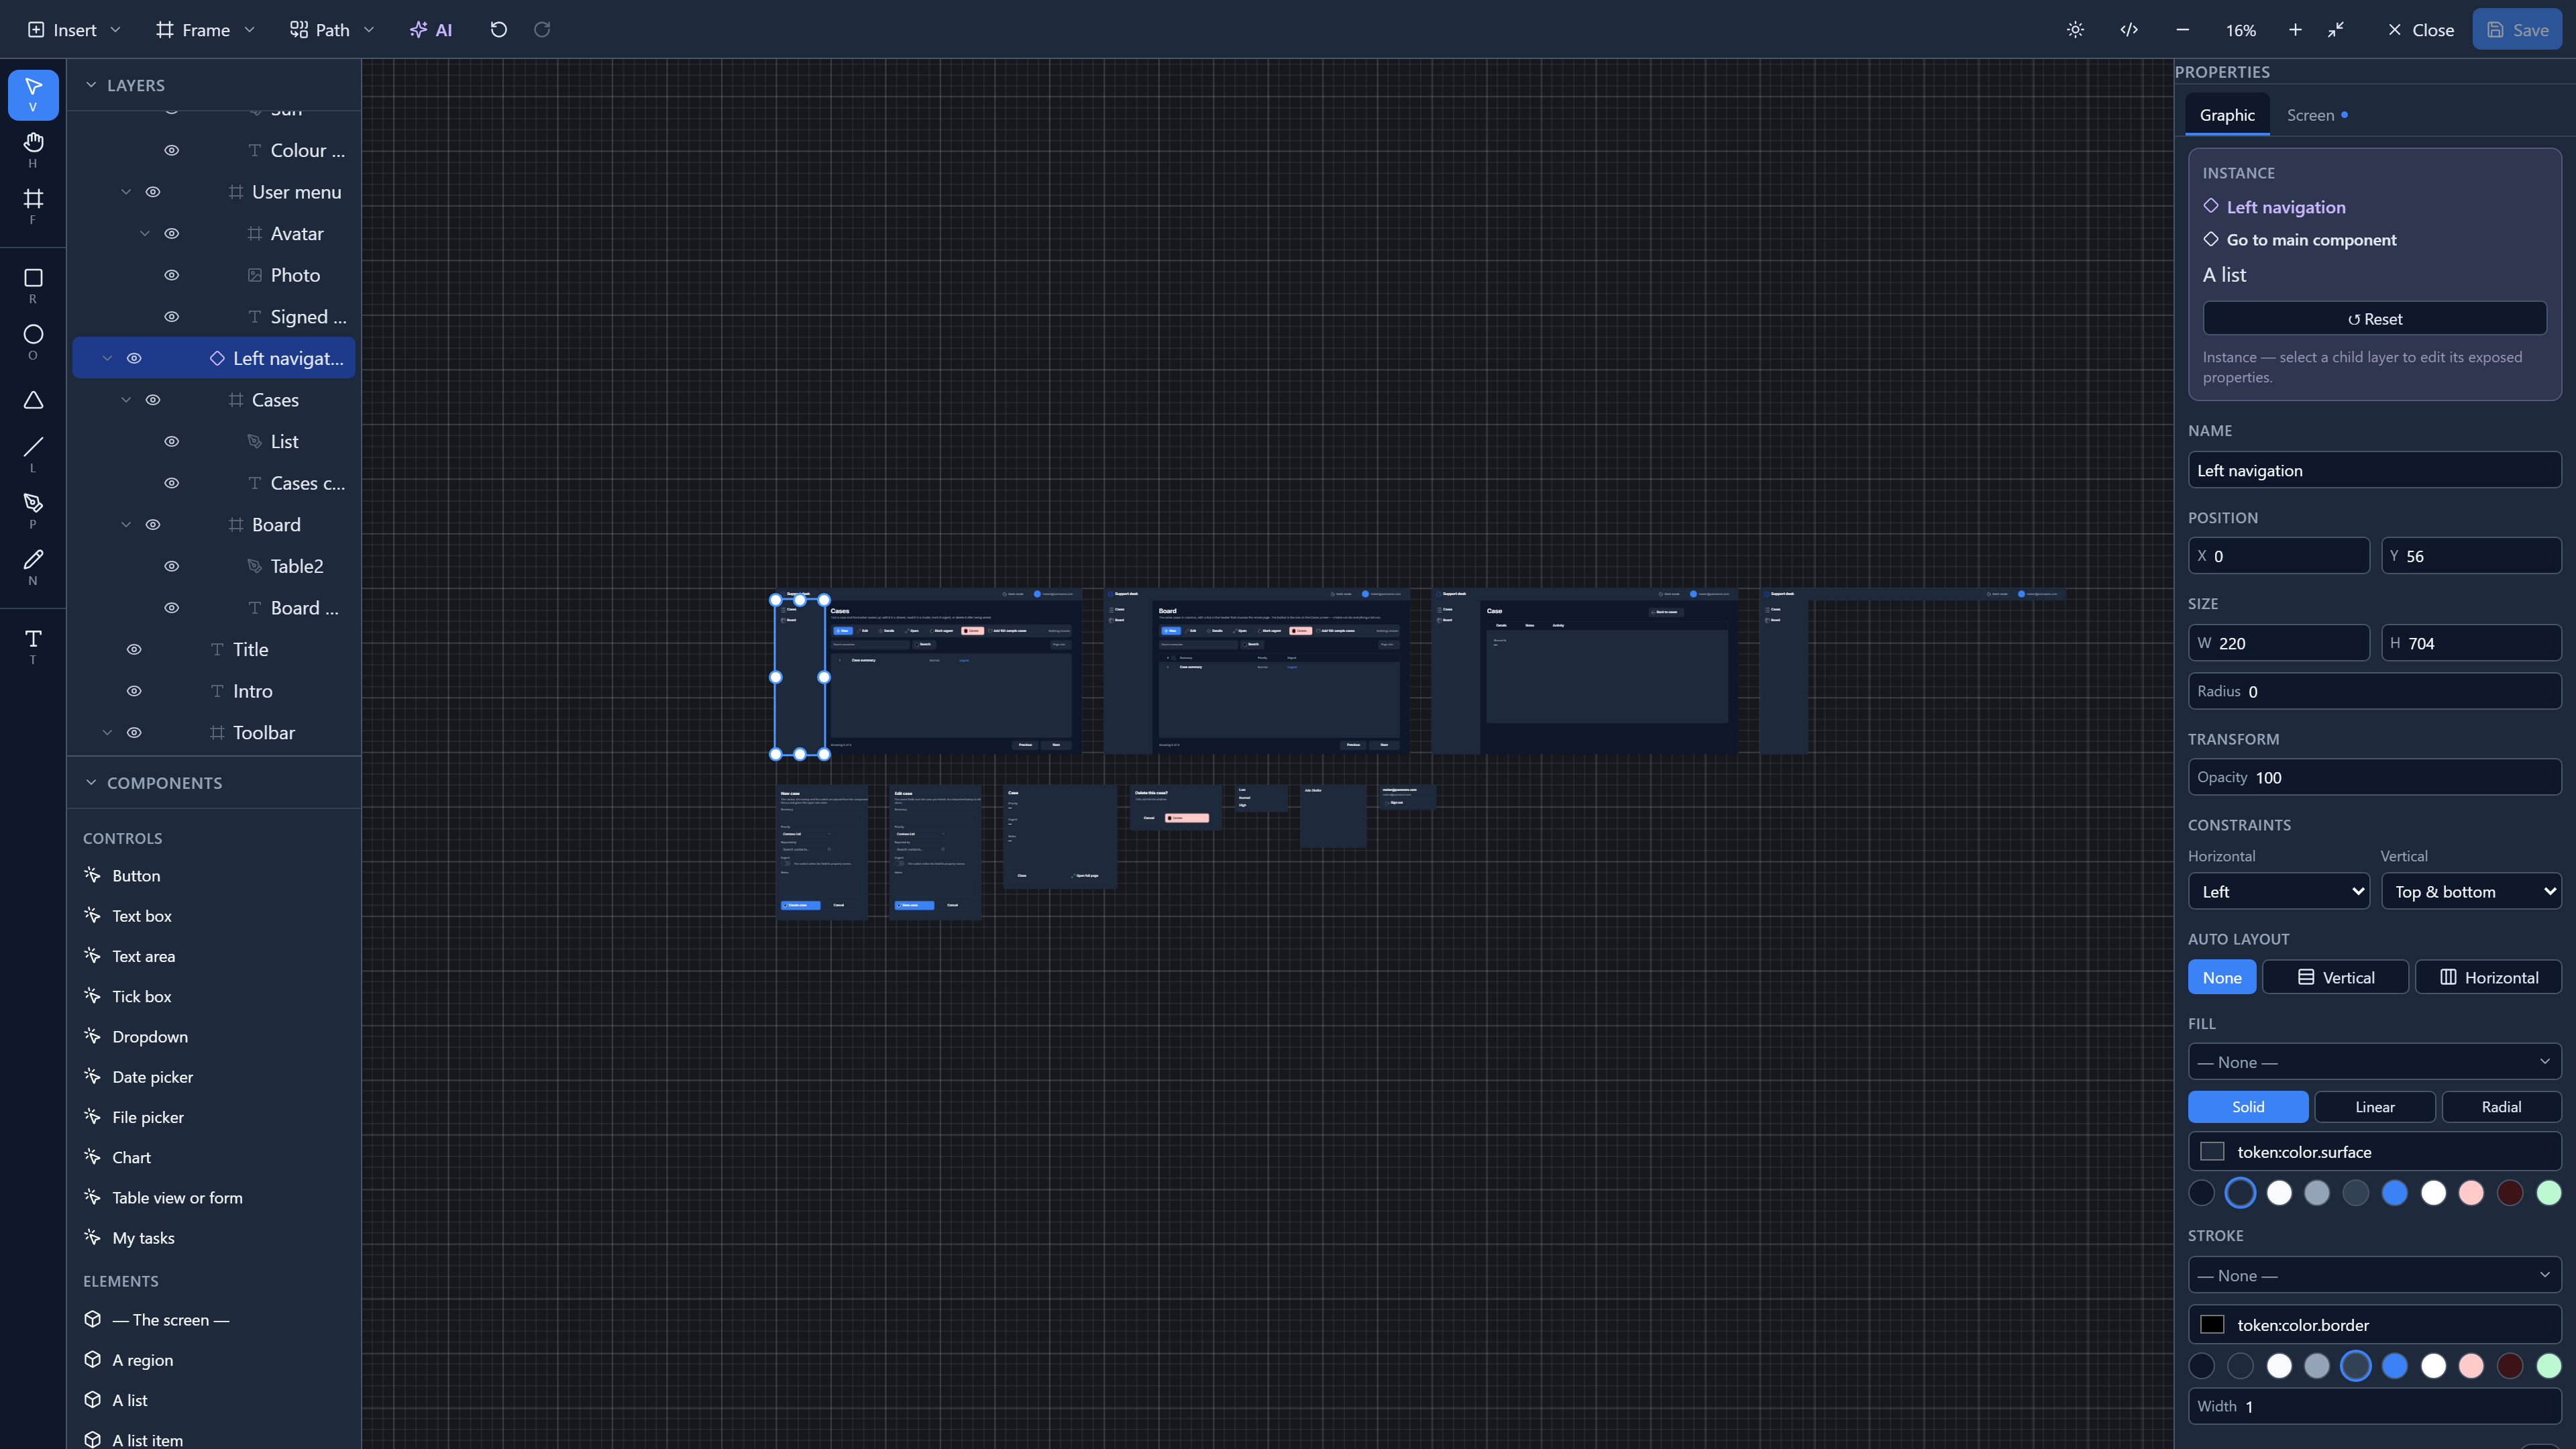Pick the green fill color swatch

pyautogui.click(x=2548, y=1192)
